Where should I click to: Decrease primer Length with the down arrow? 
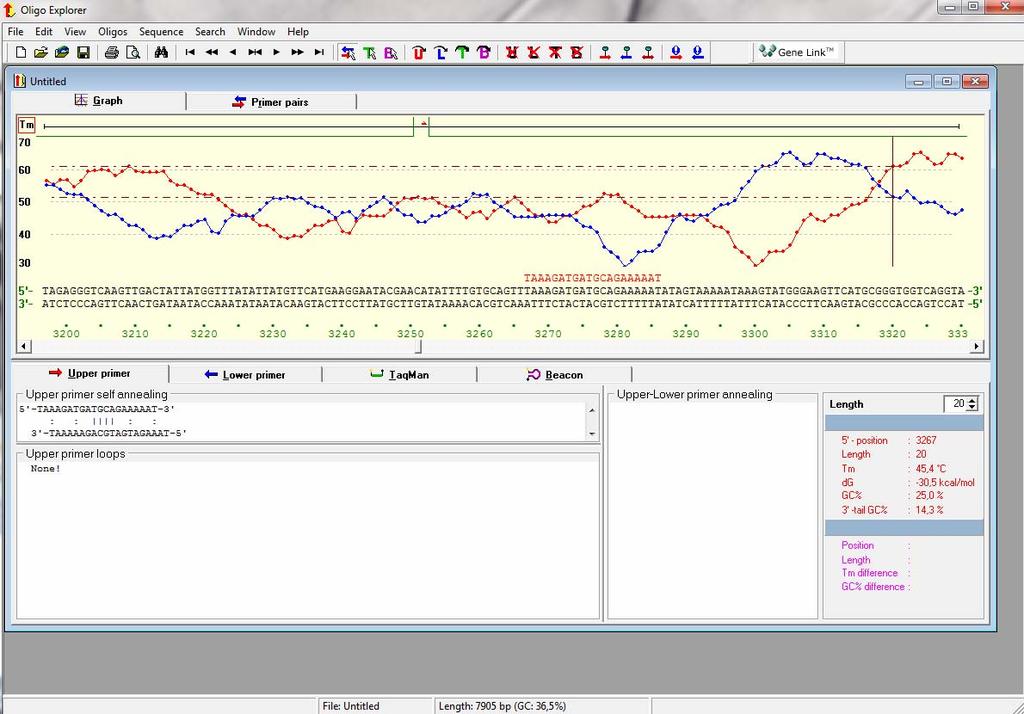click(x=972, y=408)
